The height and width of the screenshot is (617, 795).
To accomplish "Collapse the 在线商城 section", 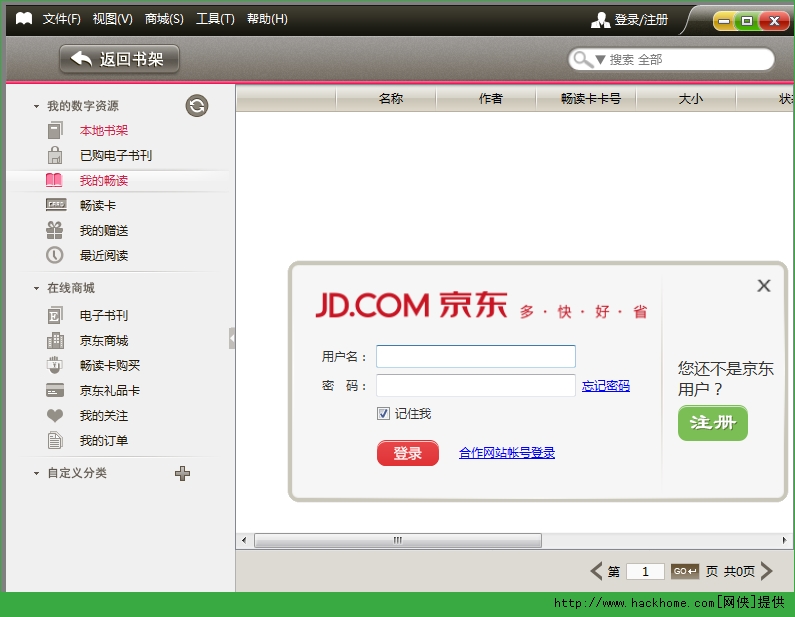I will pos(37,288).
